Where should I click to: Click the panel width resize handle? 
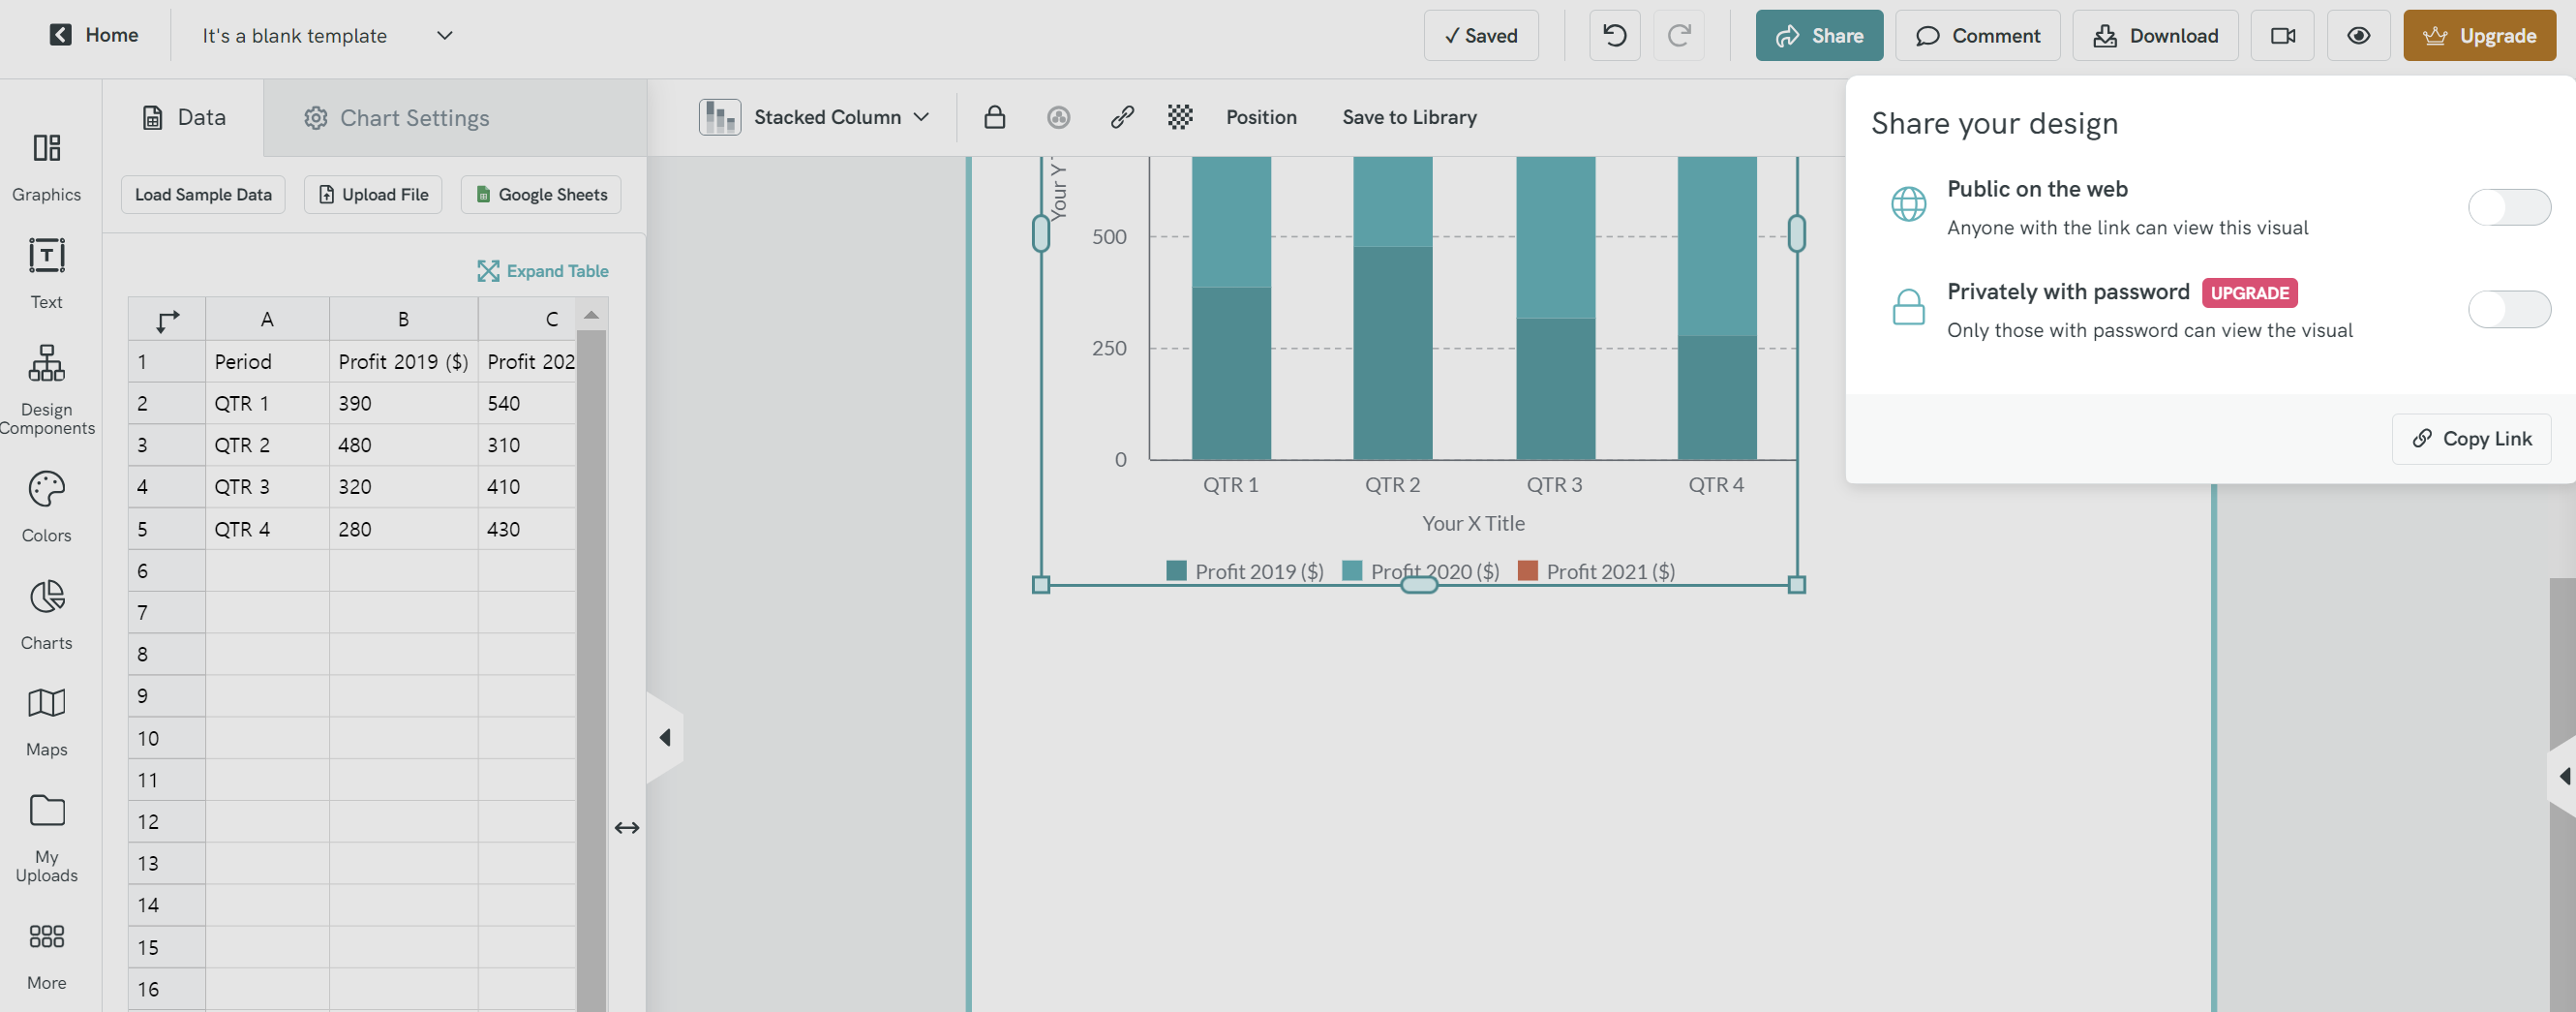627,827
